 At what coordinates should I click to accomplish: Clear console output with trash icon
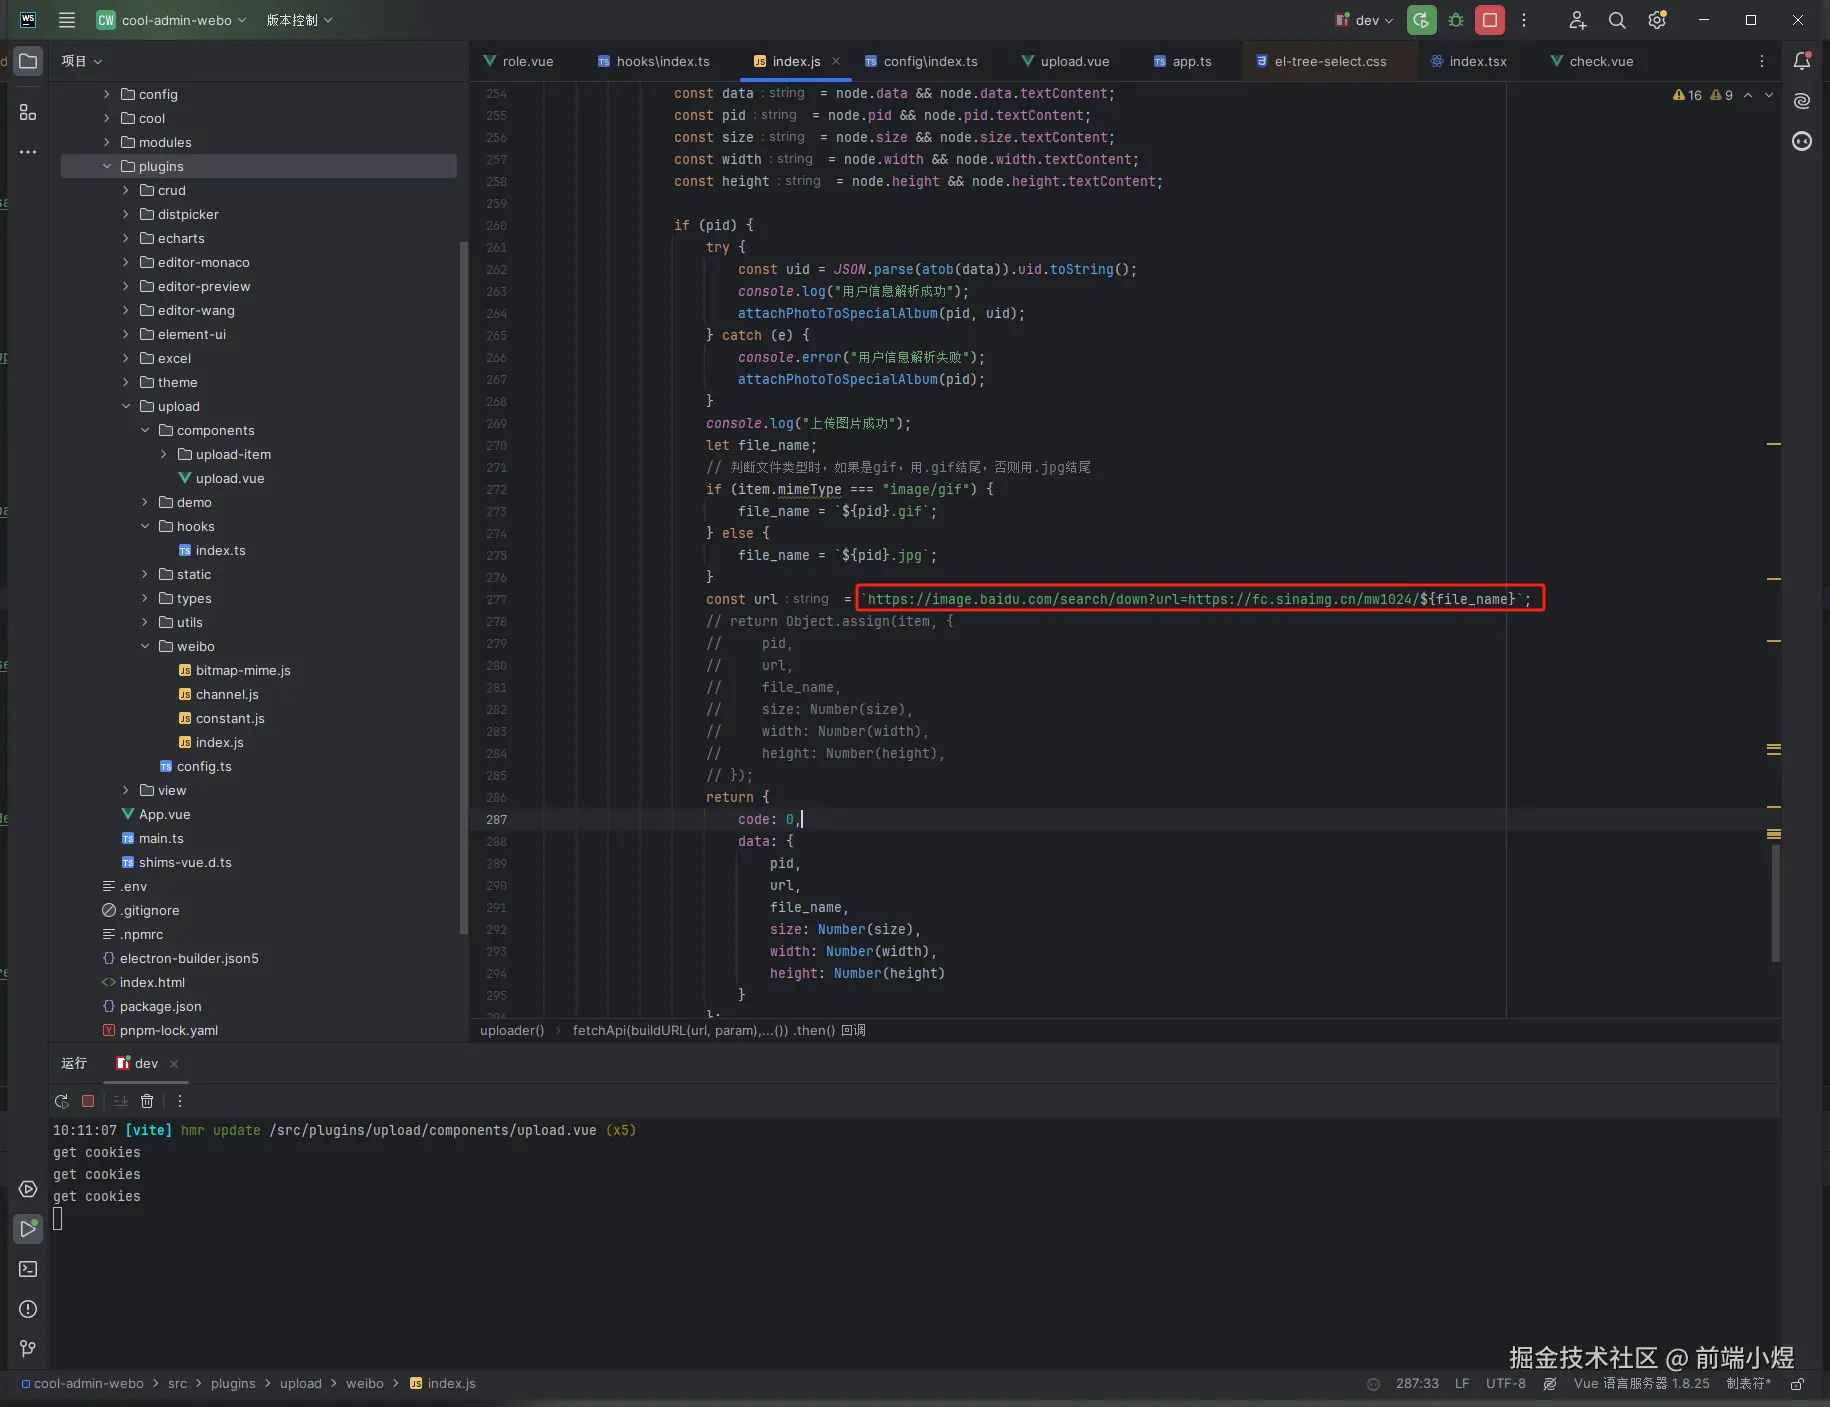(147, 1101)
